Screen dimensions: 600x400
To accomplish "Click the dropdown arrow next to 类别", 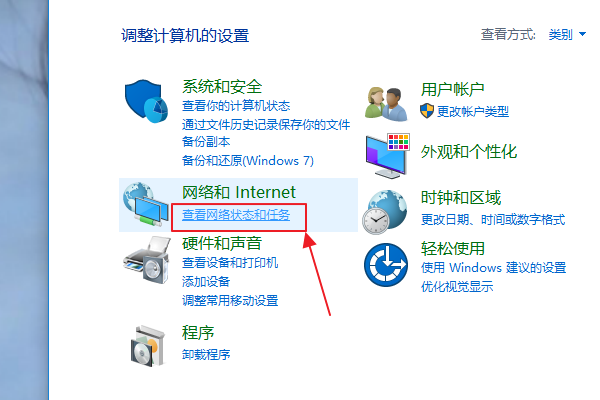I will tap(582, 34).
